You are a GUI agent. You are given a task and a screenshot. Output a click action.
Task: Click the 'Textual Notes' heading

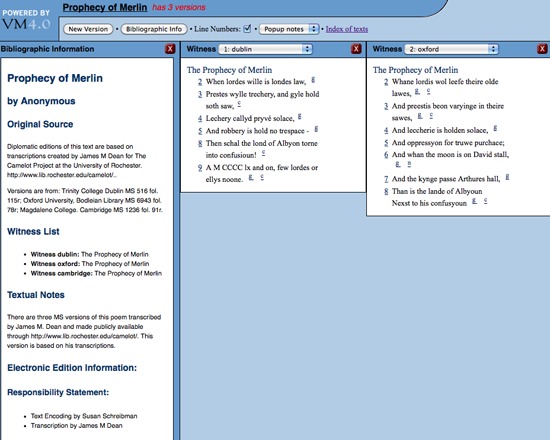pyautogui.click(x=36, y=295)
